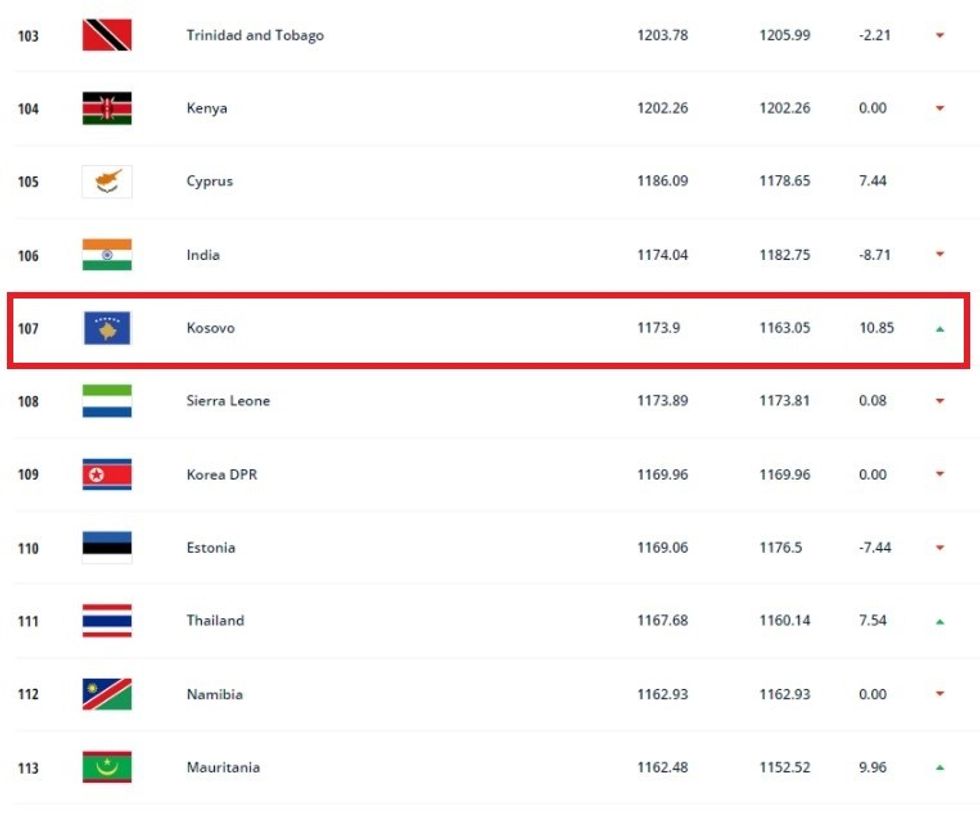980x830 pixels.
Task: Click the Korea DPR flag icon
Action: (107, 474)
